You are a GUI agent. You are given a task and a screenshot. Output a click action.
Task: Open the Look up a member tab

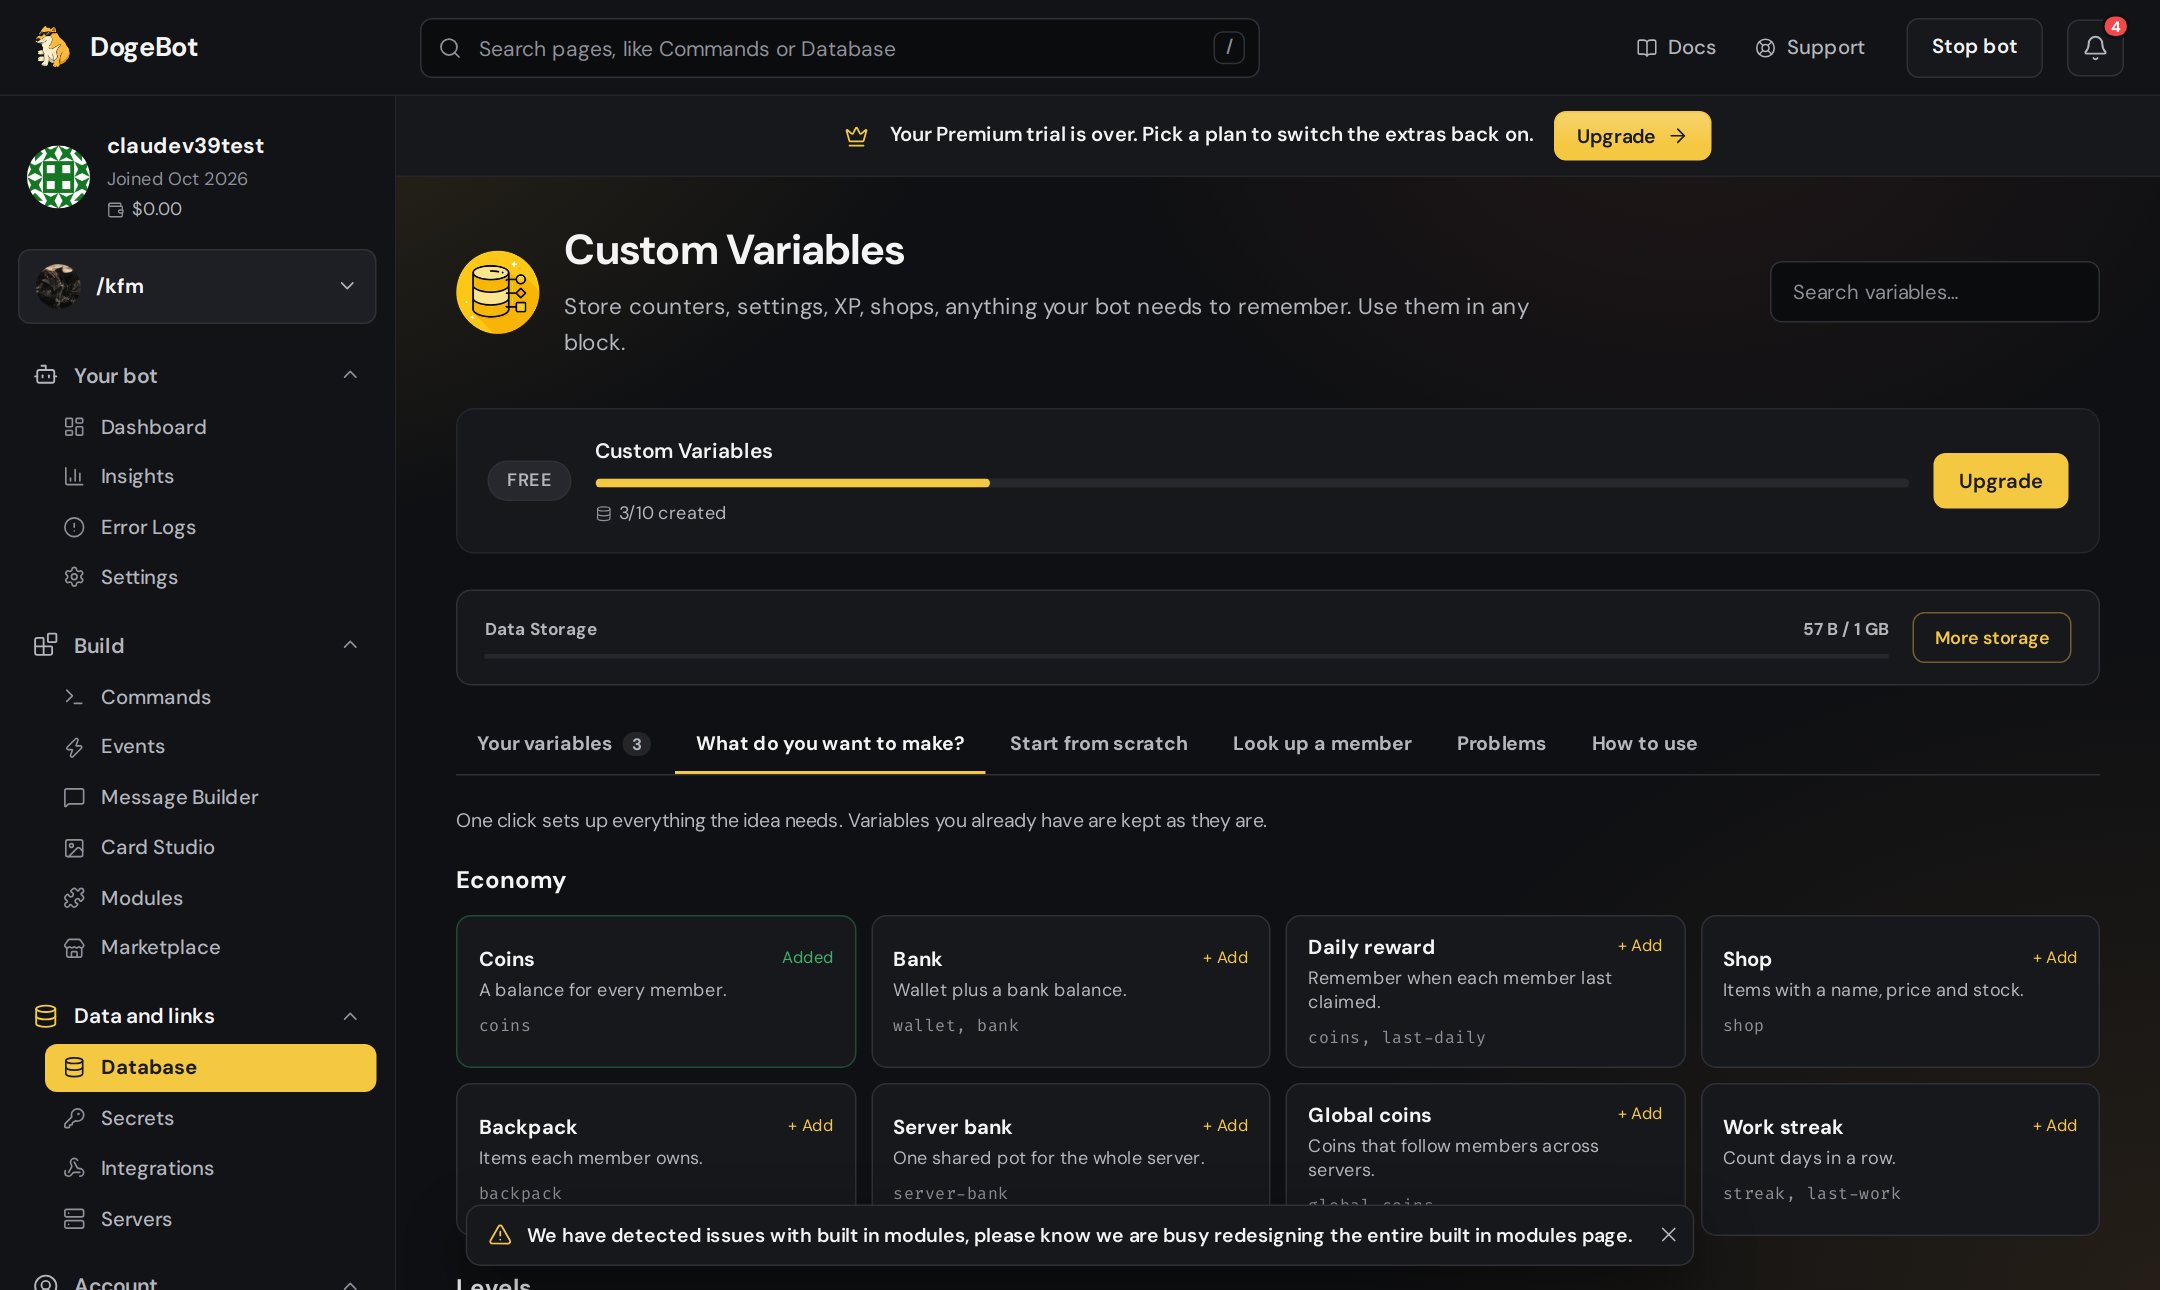tap(1321, 743)
